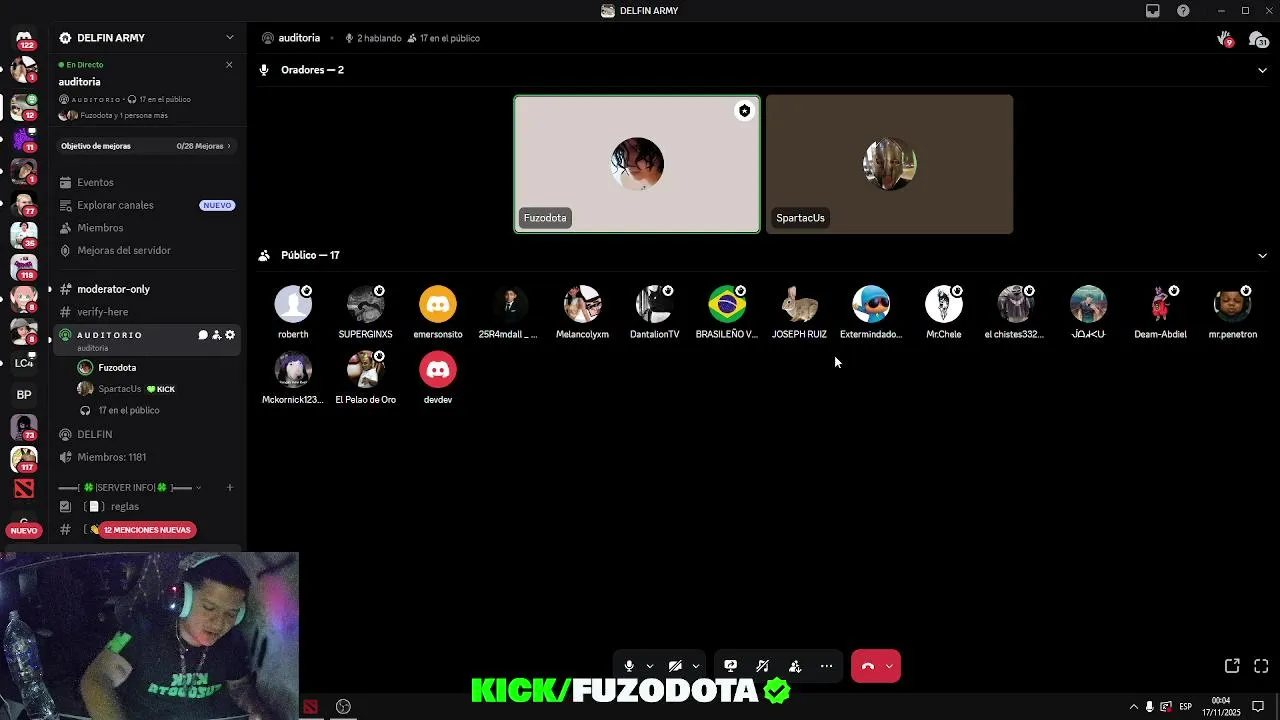Click DantalionTV audience avatar

pos(654,304)
